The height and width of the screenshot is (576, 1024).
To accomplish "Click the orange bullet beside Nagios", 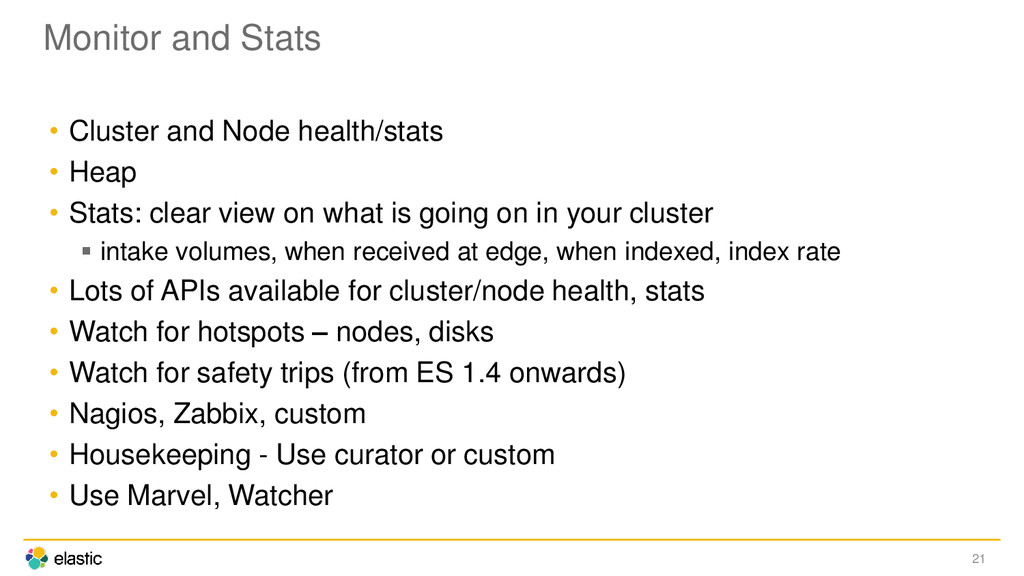I will 54,414.
